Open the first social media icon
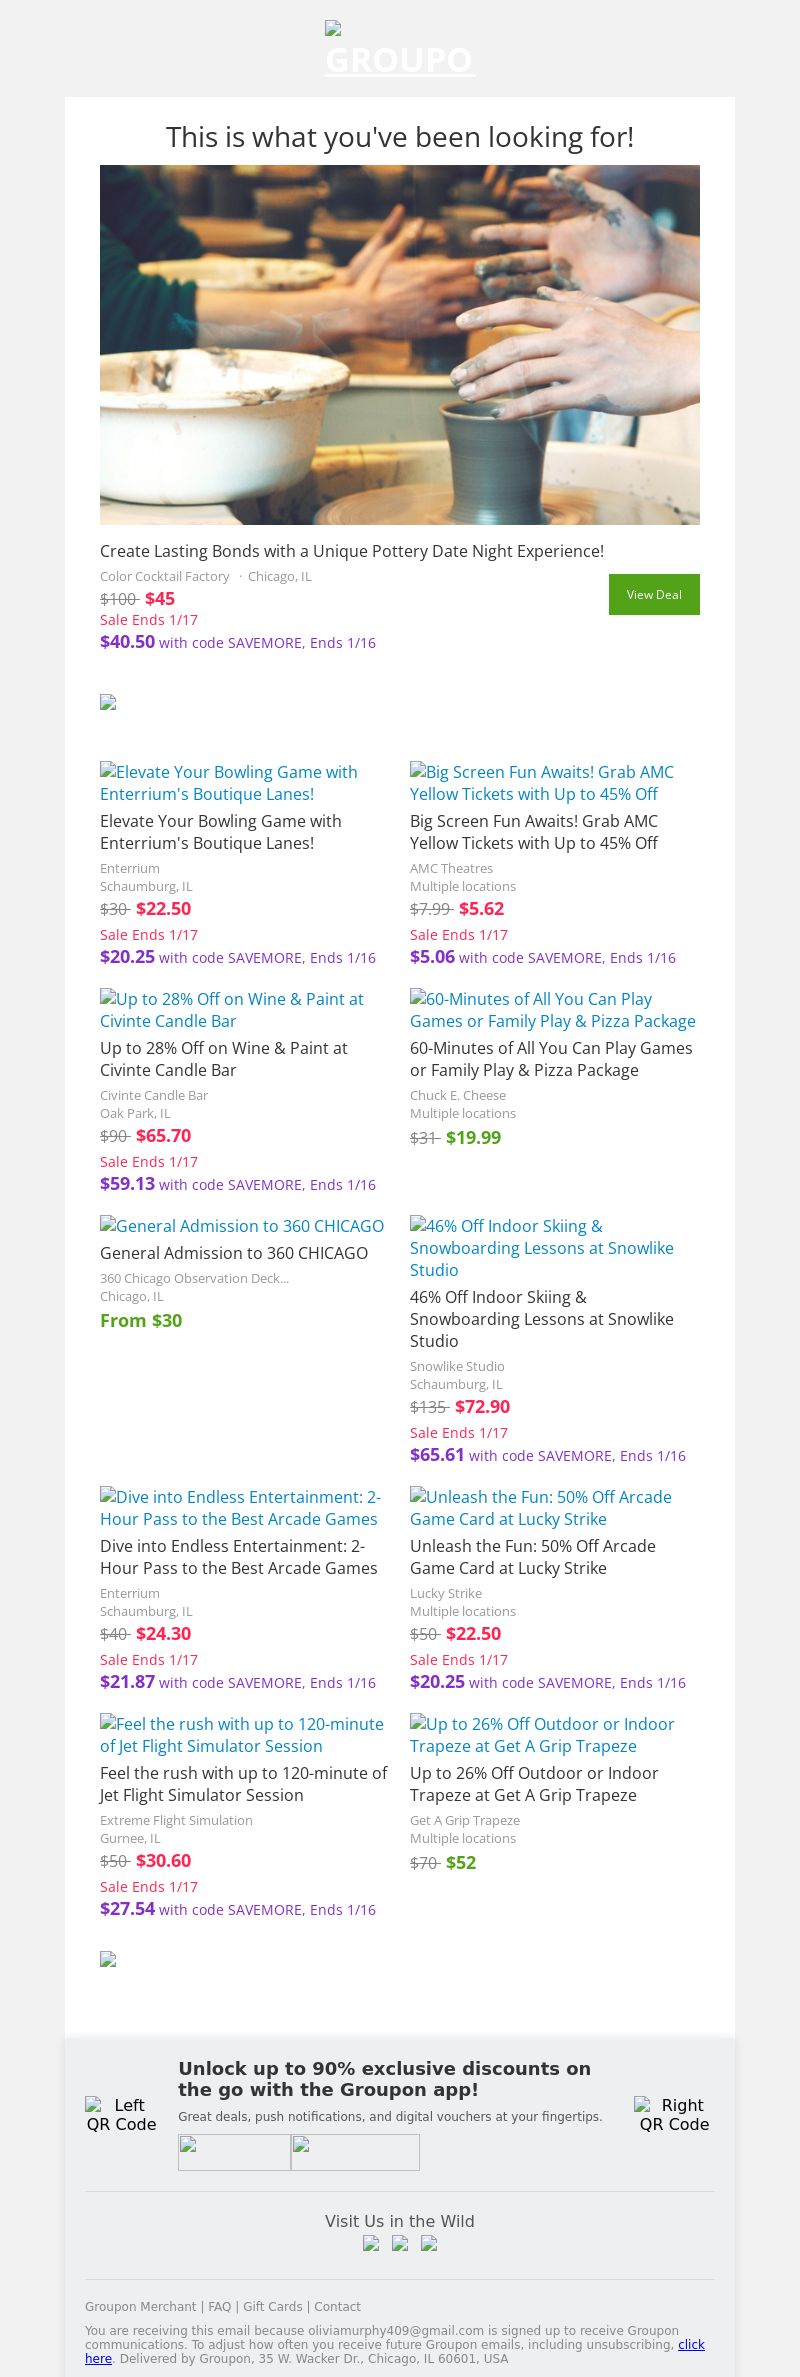 [371, 2243]
